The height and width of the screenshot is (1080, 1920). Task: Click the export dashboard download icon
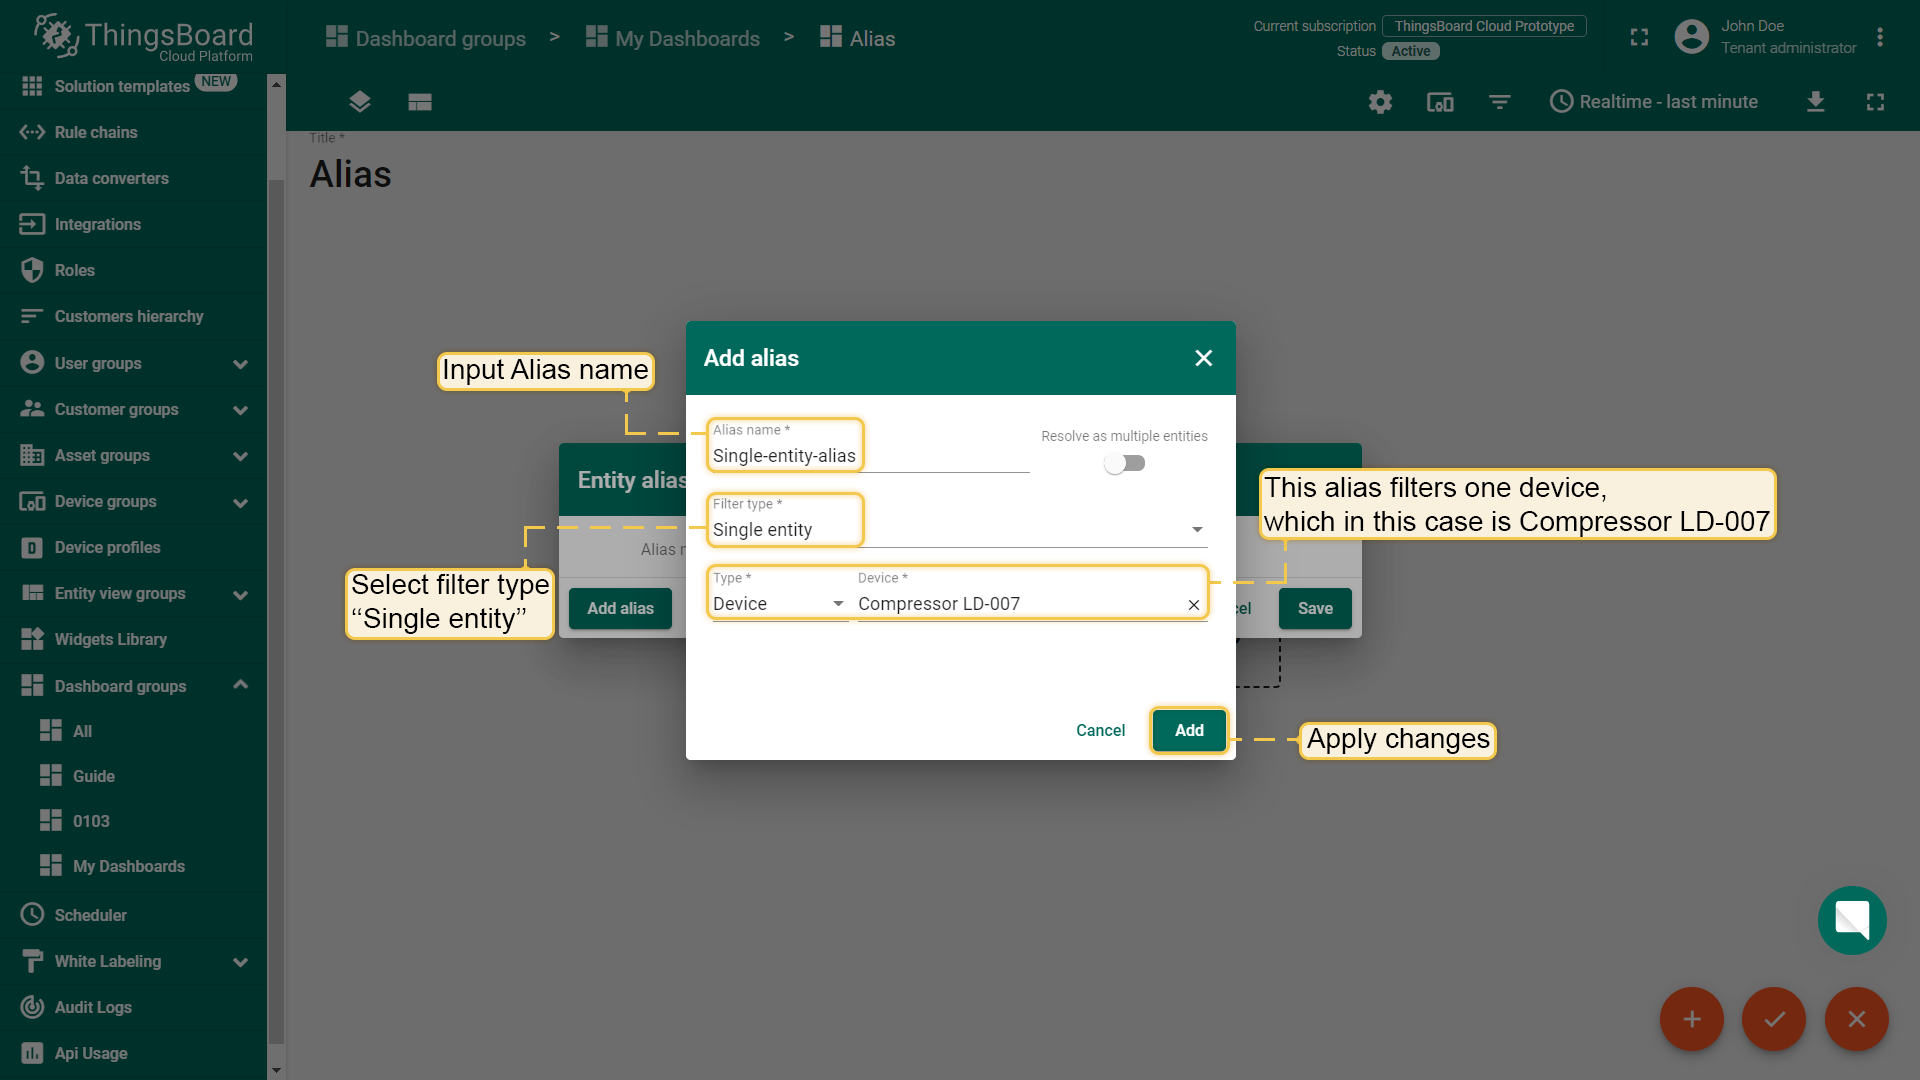[x=1815, y=102]
